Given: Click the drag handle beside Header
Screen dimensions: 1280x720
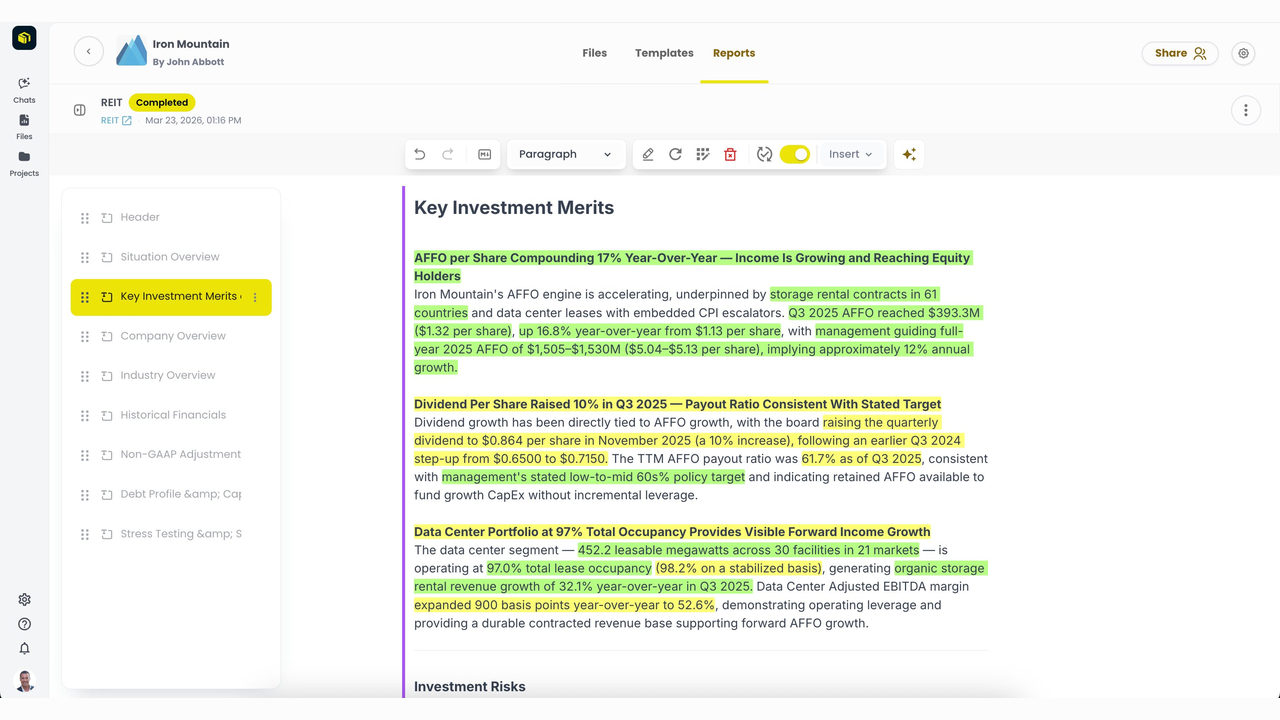Looking at the screenshot, I should coord(85,218).
